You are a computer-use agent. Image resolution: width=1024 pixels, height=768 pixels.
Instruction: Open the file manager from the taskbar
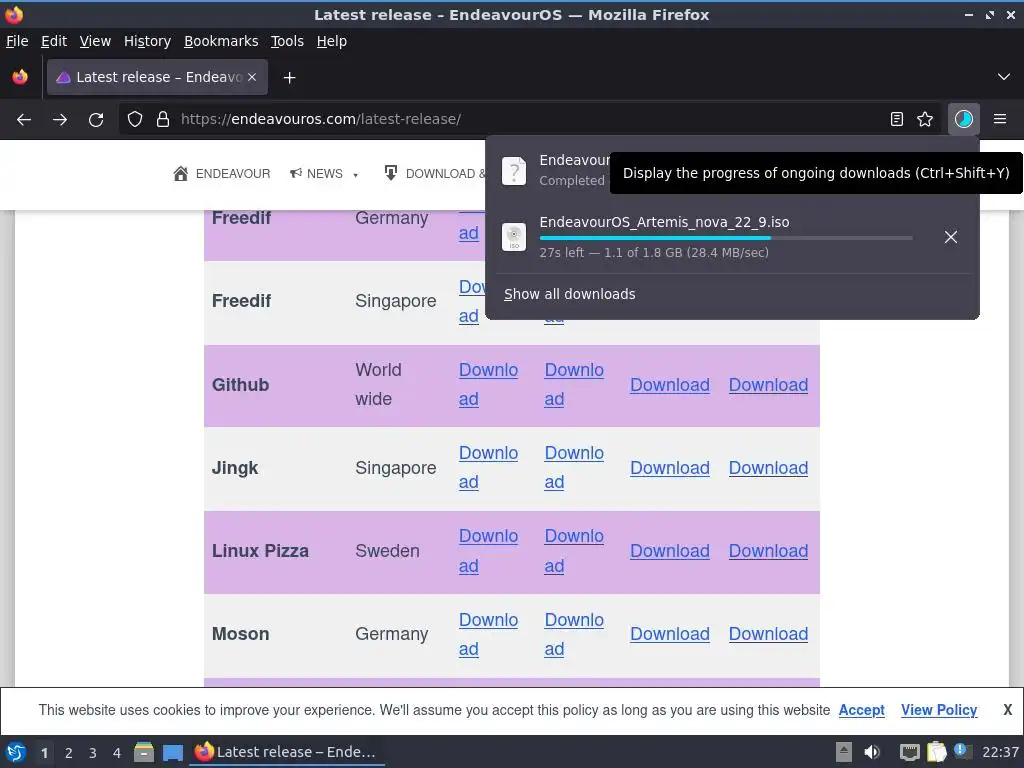144,752
